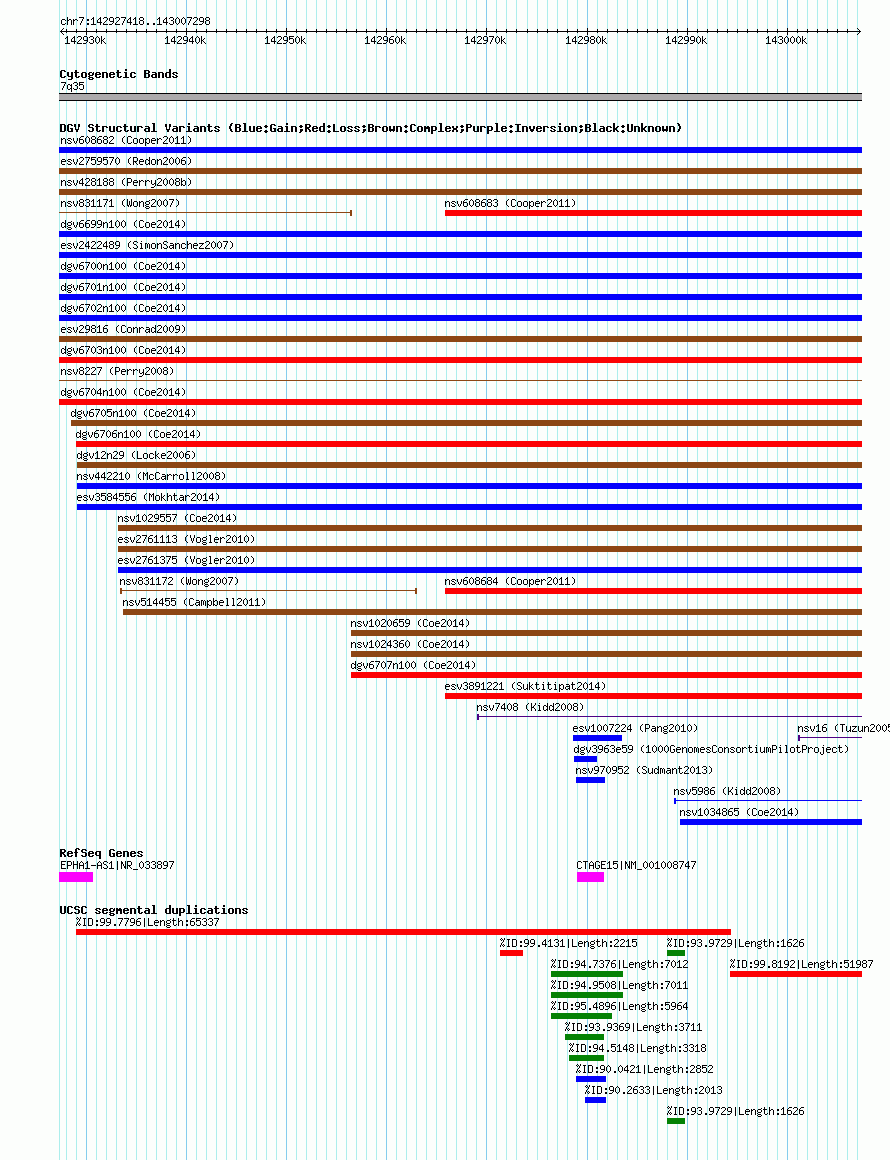Open the %ID:90.0421|Length:2852 duplication label

coord(644,1069)
